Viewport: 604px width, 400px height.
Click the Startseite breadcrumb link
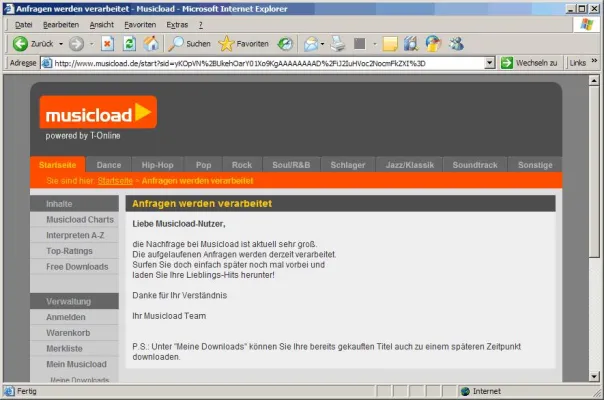coord(115,181)
